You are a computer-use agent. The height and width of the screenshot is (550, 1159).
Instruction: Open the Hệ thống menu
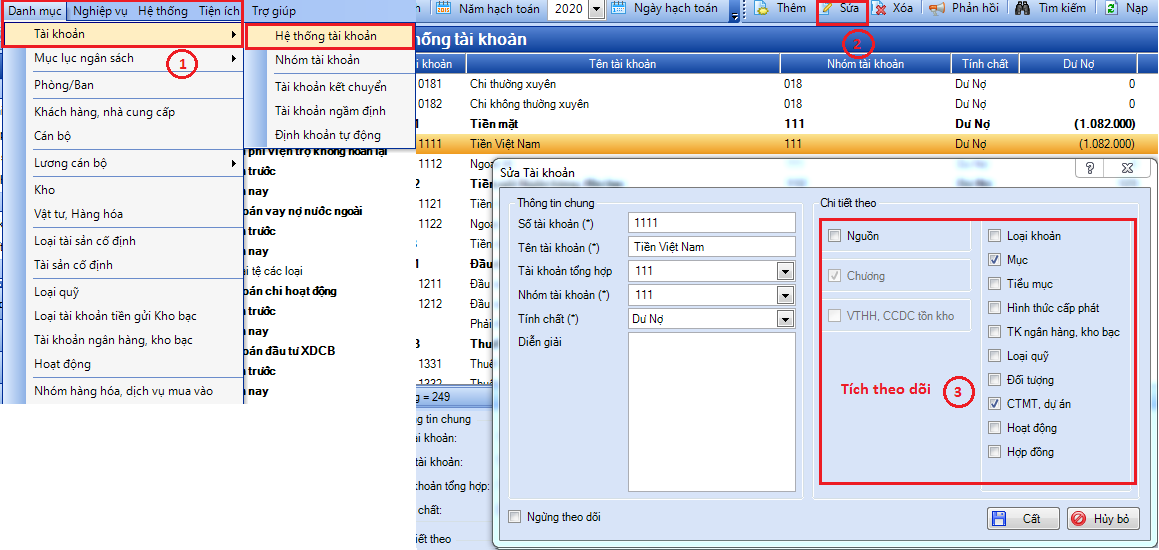click(x=162, y=11)
